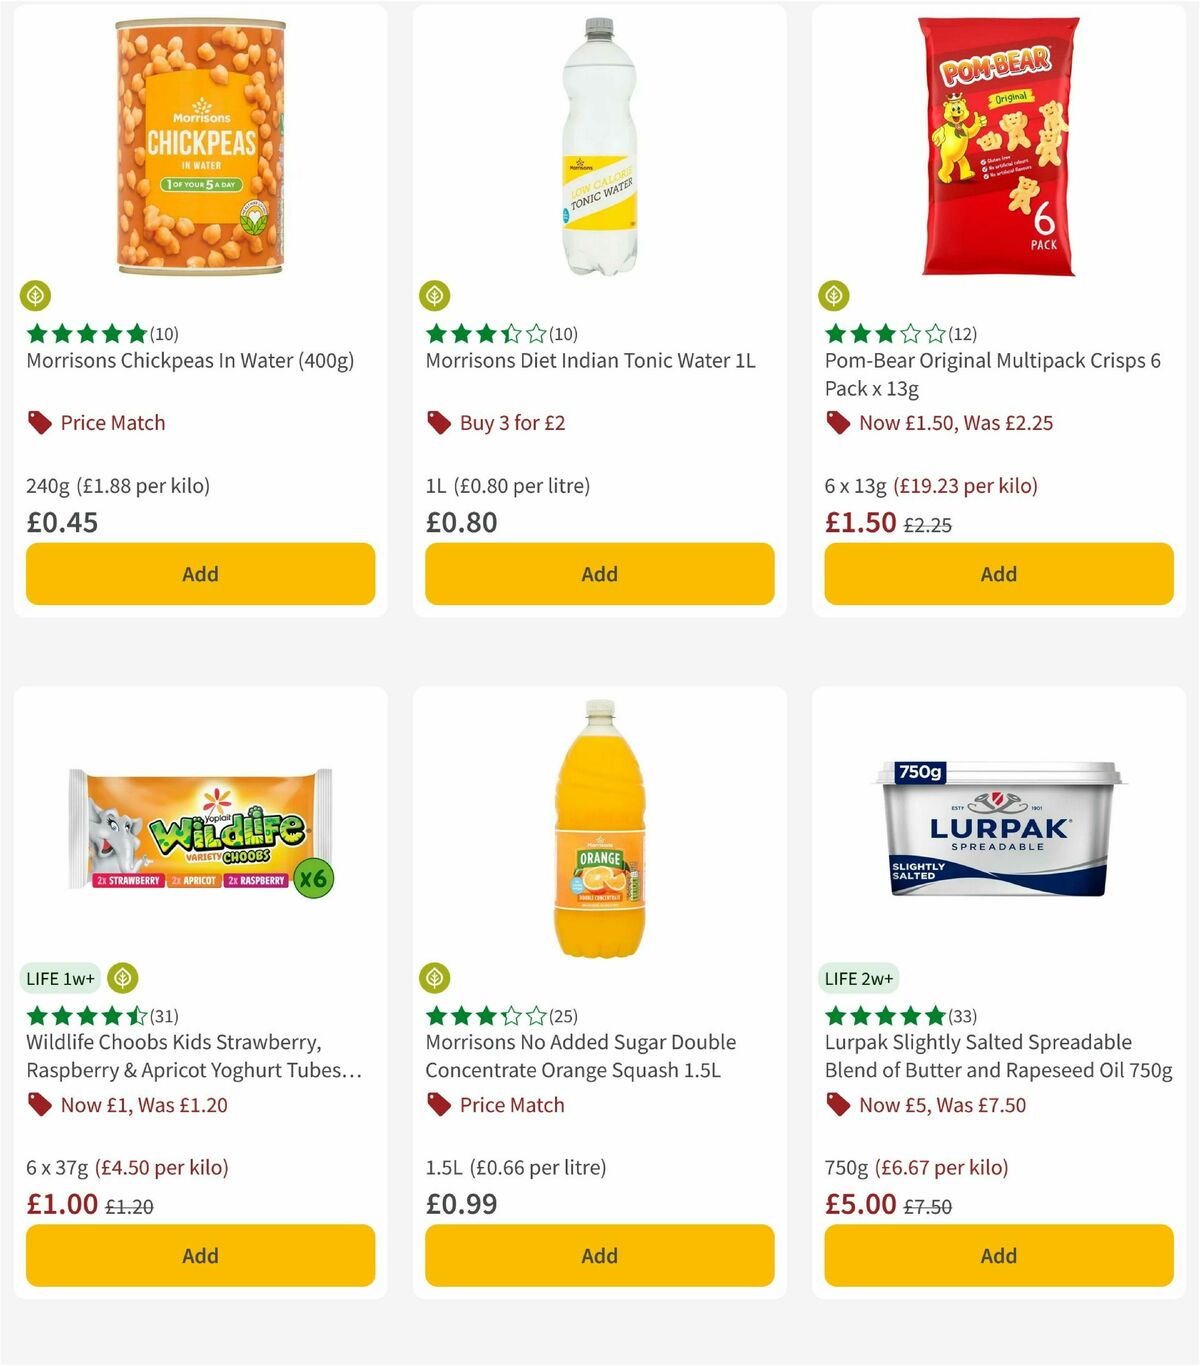Add Lurpak Slightly Salted Spreadable to basket
1200x1366 pixels.
[998, 1255]
